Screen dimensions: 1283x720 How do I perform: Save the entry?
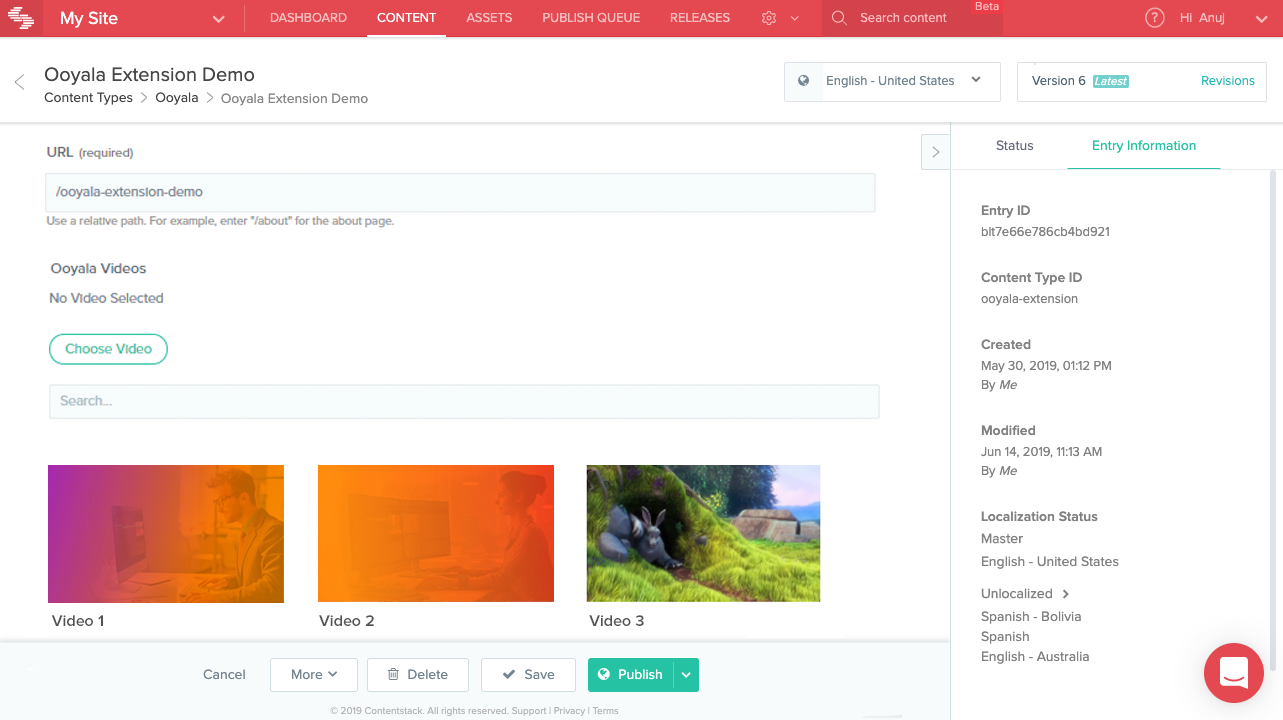[528, 675]
